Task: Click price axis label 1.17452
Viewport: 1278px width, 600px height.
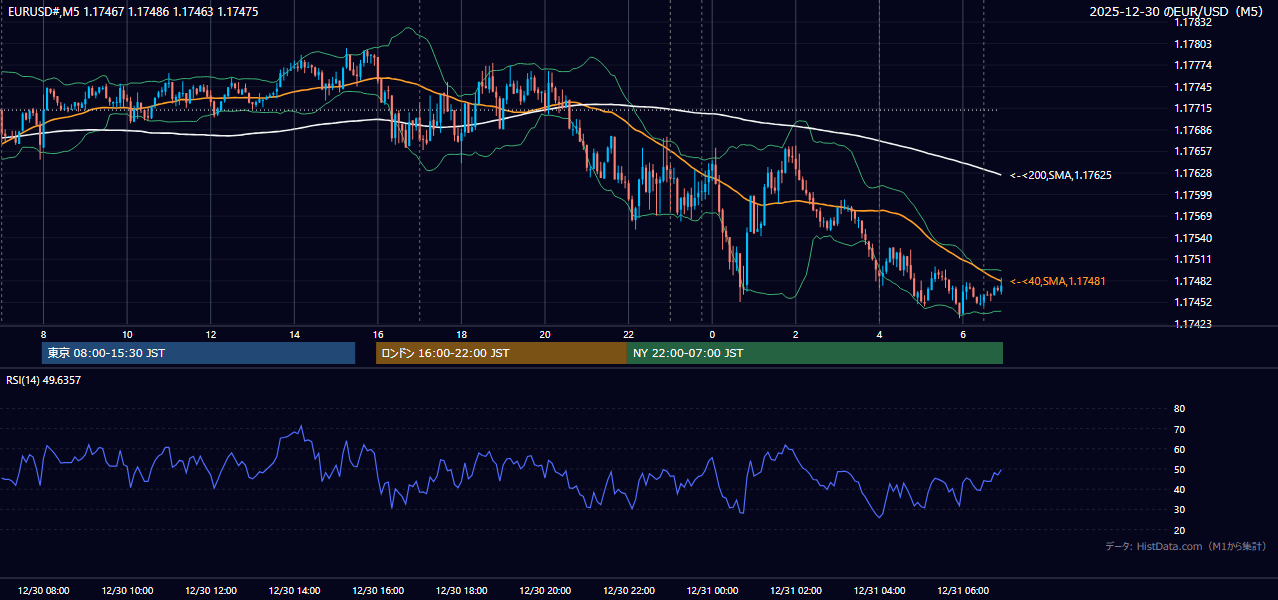Action: [x=1194, y=302]
